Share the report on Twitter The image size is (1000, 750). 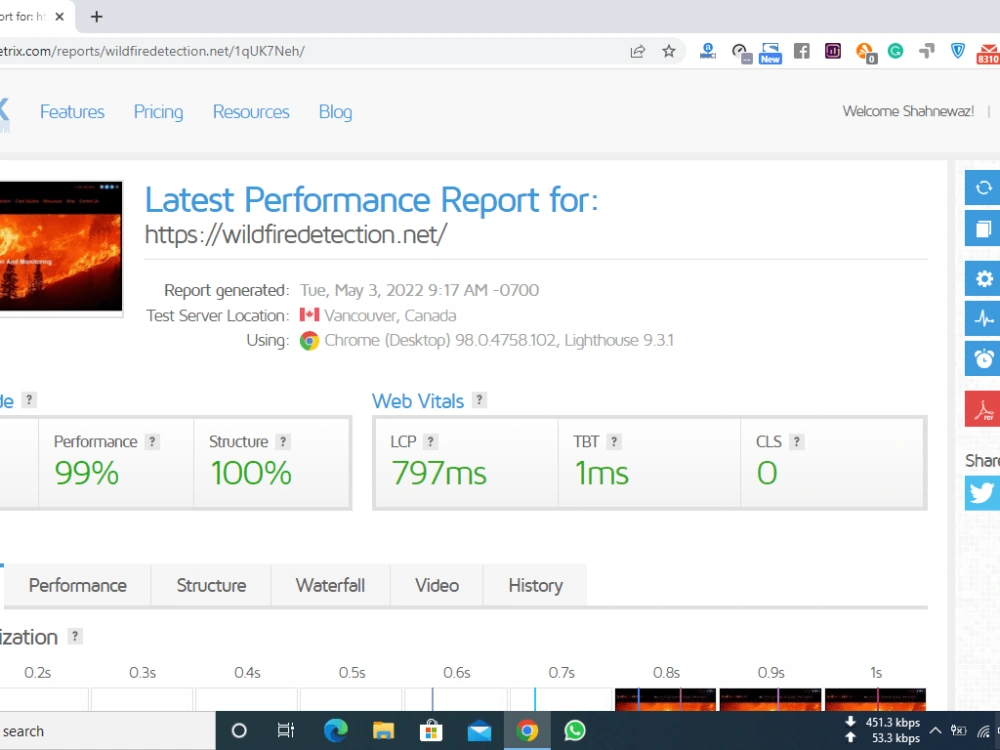[x=983, y=493]
